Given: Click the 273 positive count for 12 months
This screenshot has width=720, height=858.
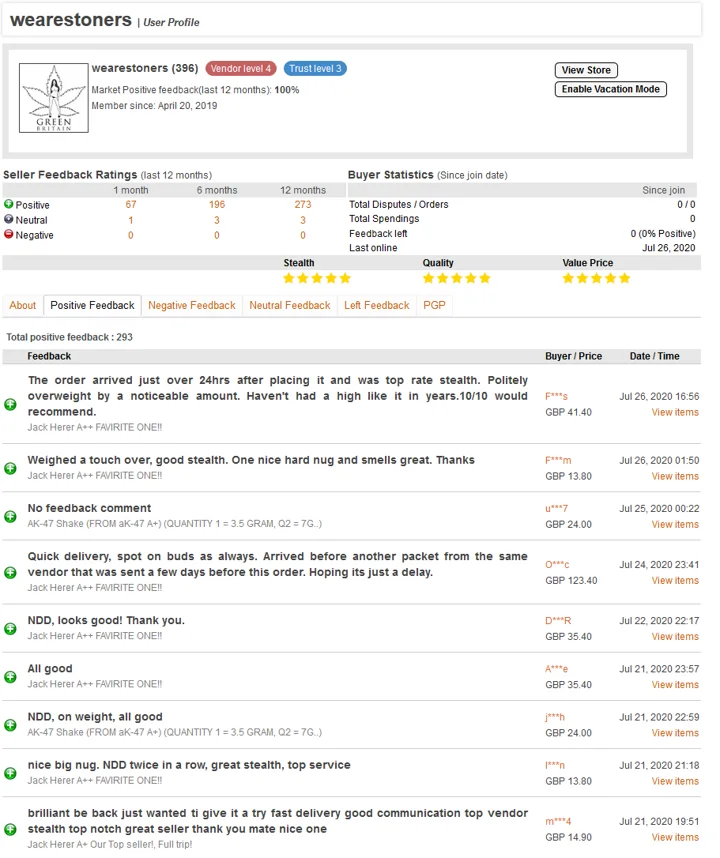Looking at the screenshot, I should (303, 204).
